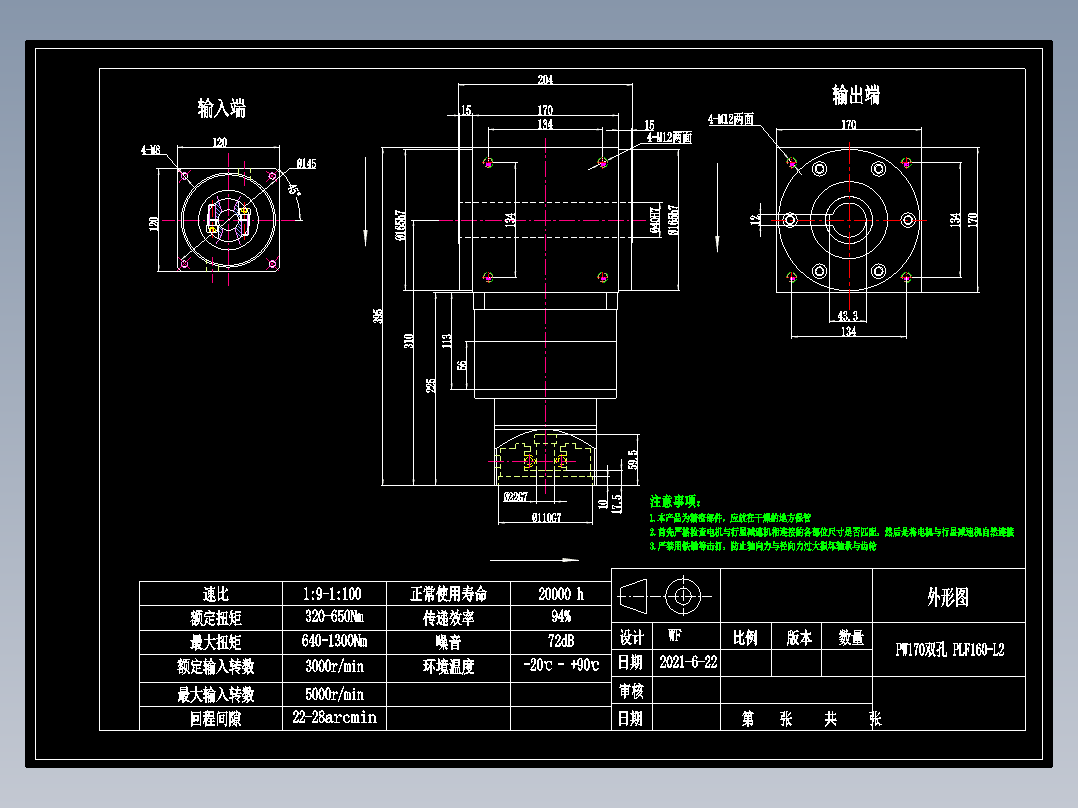The width and height of the screenshot is (1078, 808).
Task: Select the 外形图 title block text
Action: [950, 598]
